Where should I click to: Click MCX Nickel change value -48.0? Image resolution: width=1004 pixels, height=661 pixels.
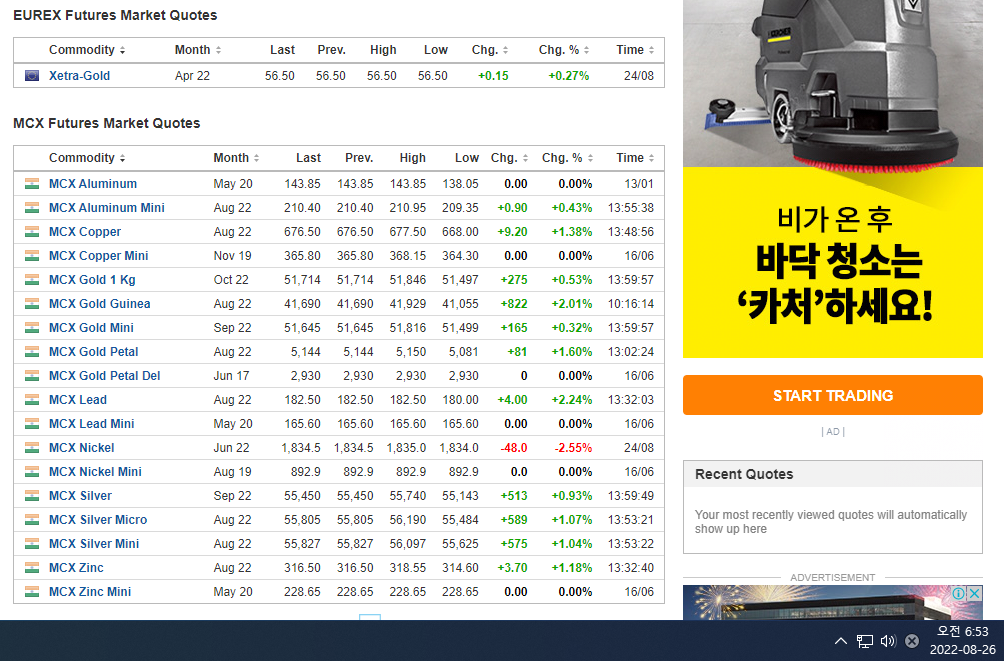coord(514,448)
